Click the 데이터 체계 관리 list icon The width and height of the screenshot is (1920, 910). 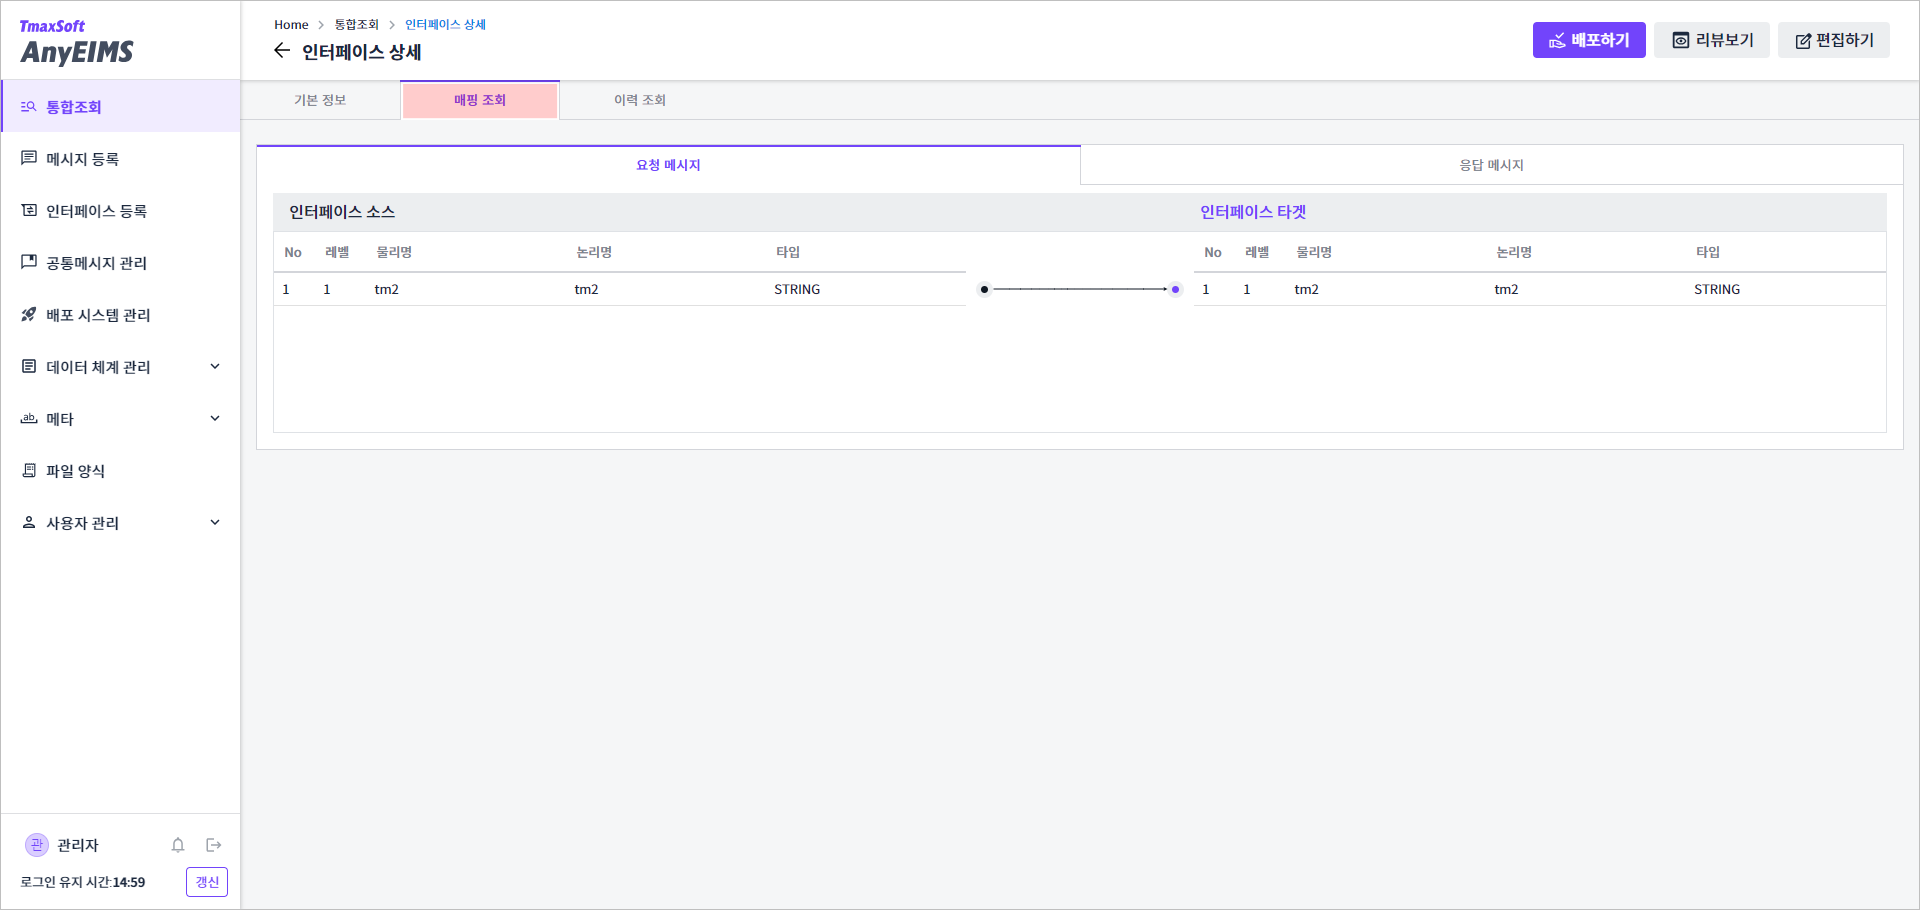[29, 366]
